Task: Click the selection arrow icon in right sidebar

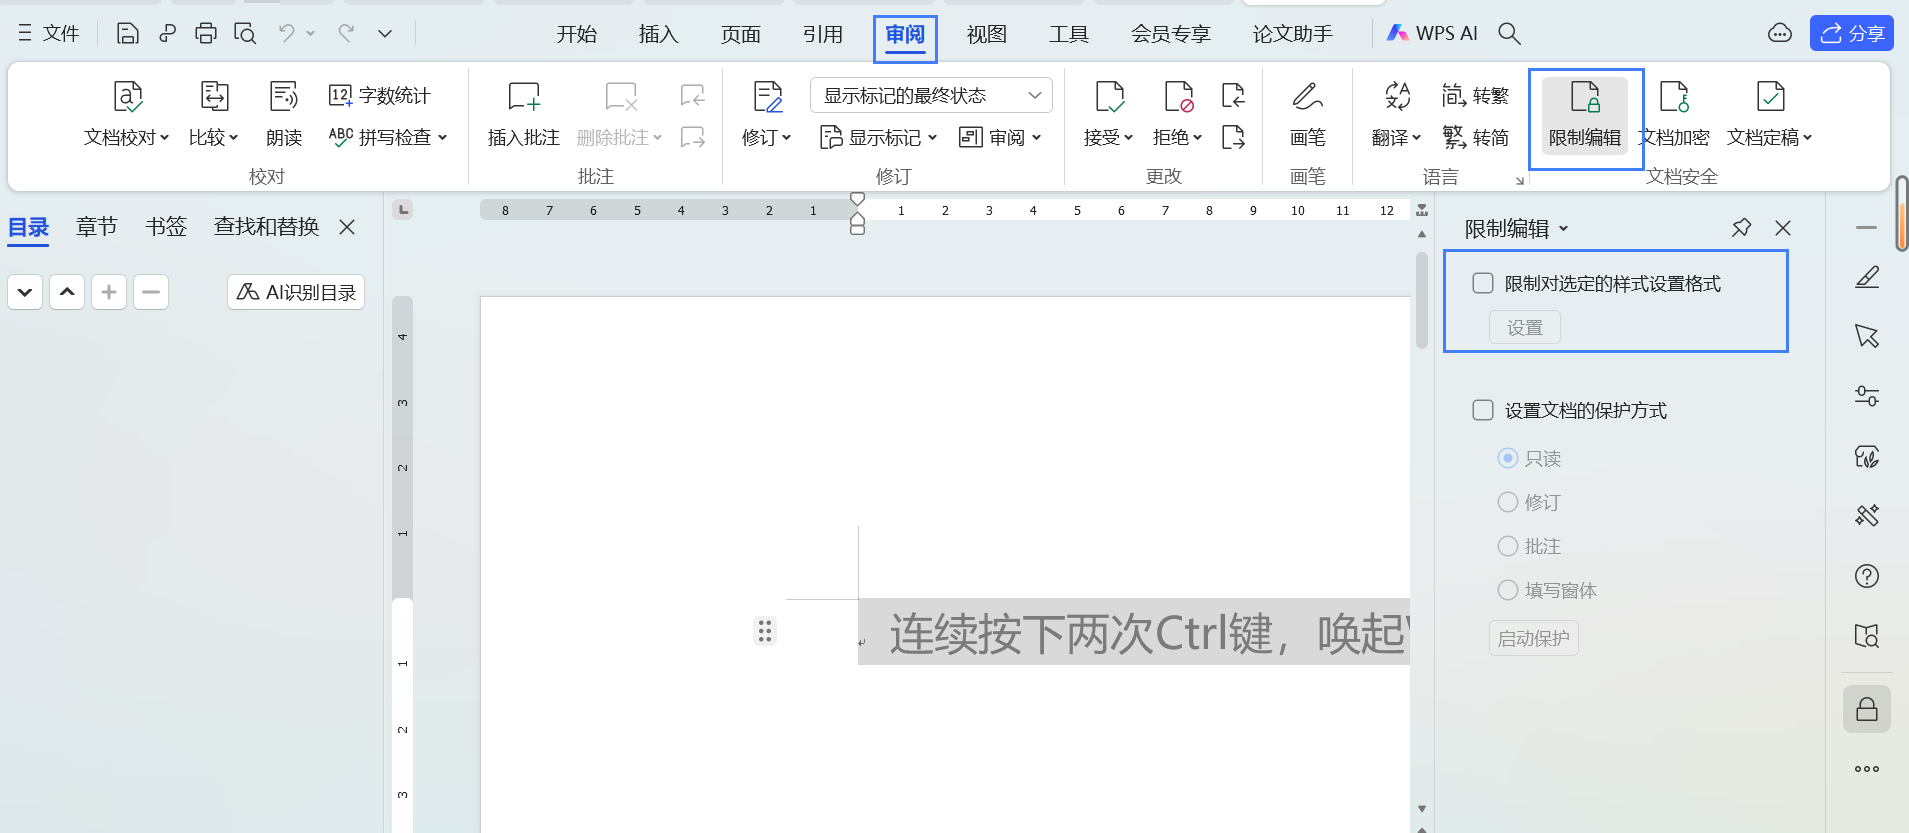Action: [x=1867, y=336]
